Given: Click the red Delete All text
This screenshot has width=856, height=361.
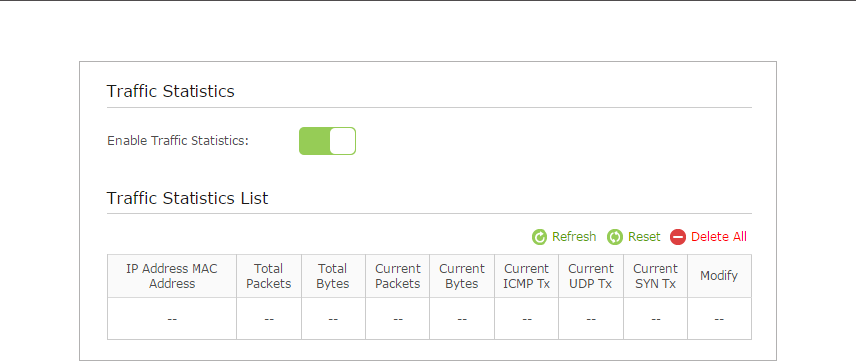Looking at the screenshot, I should (x=718, y=236).
